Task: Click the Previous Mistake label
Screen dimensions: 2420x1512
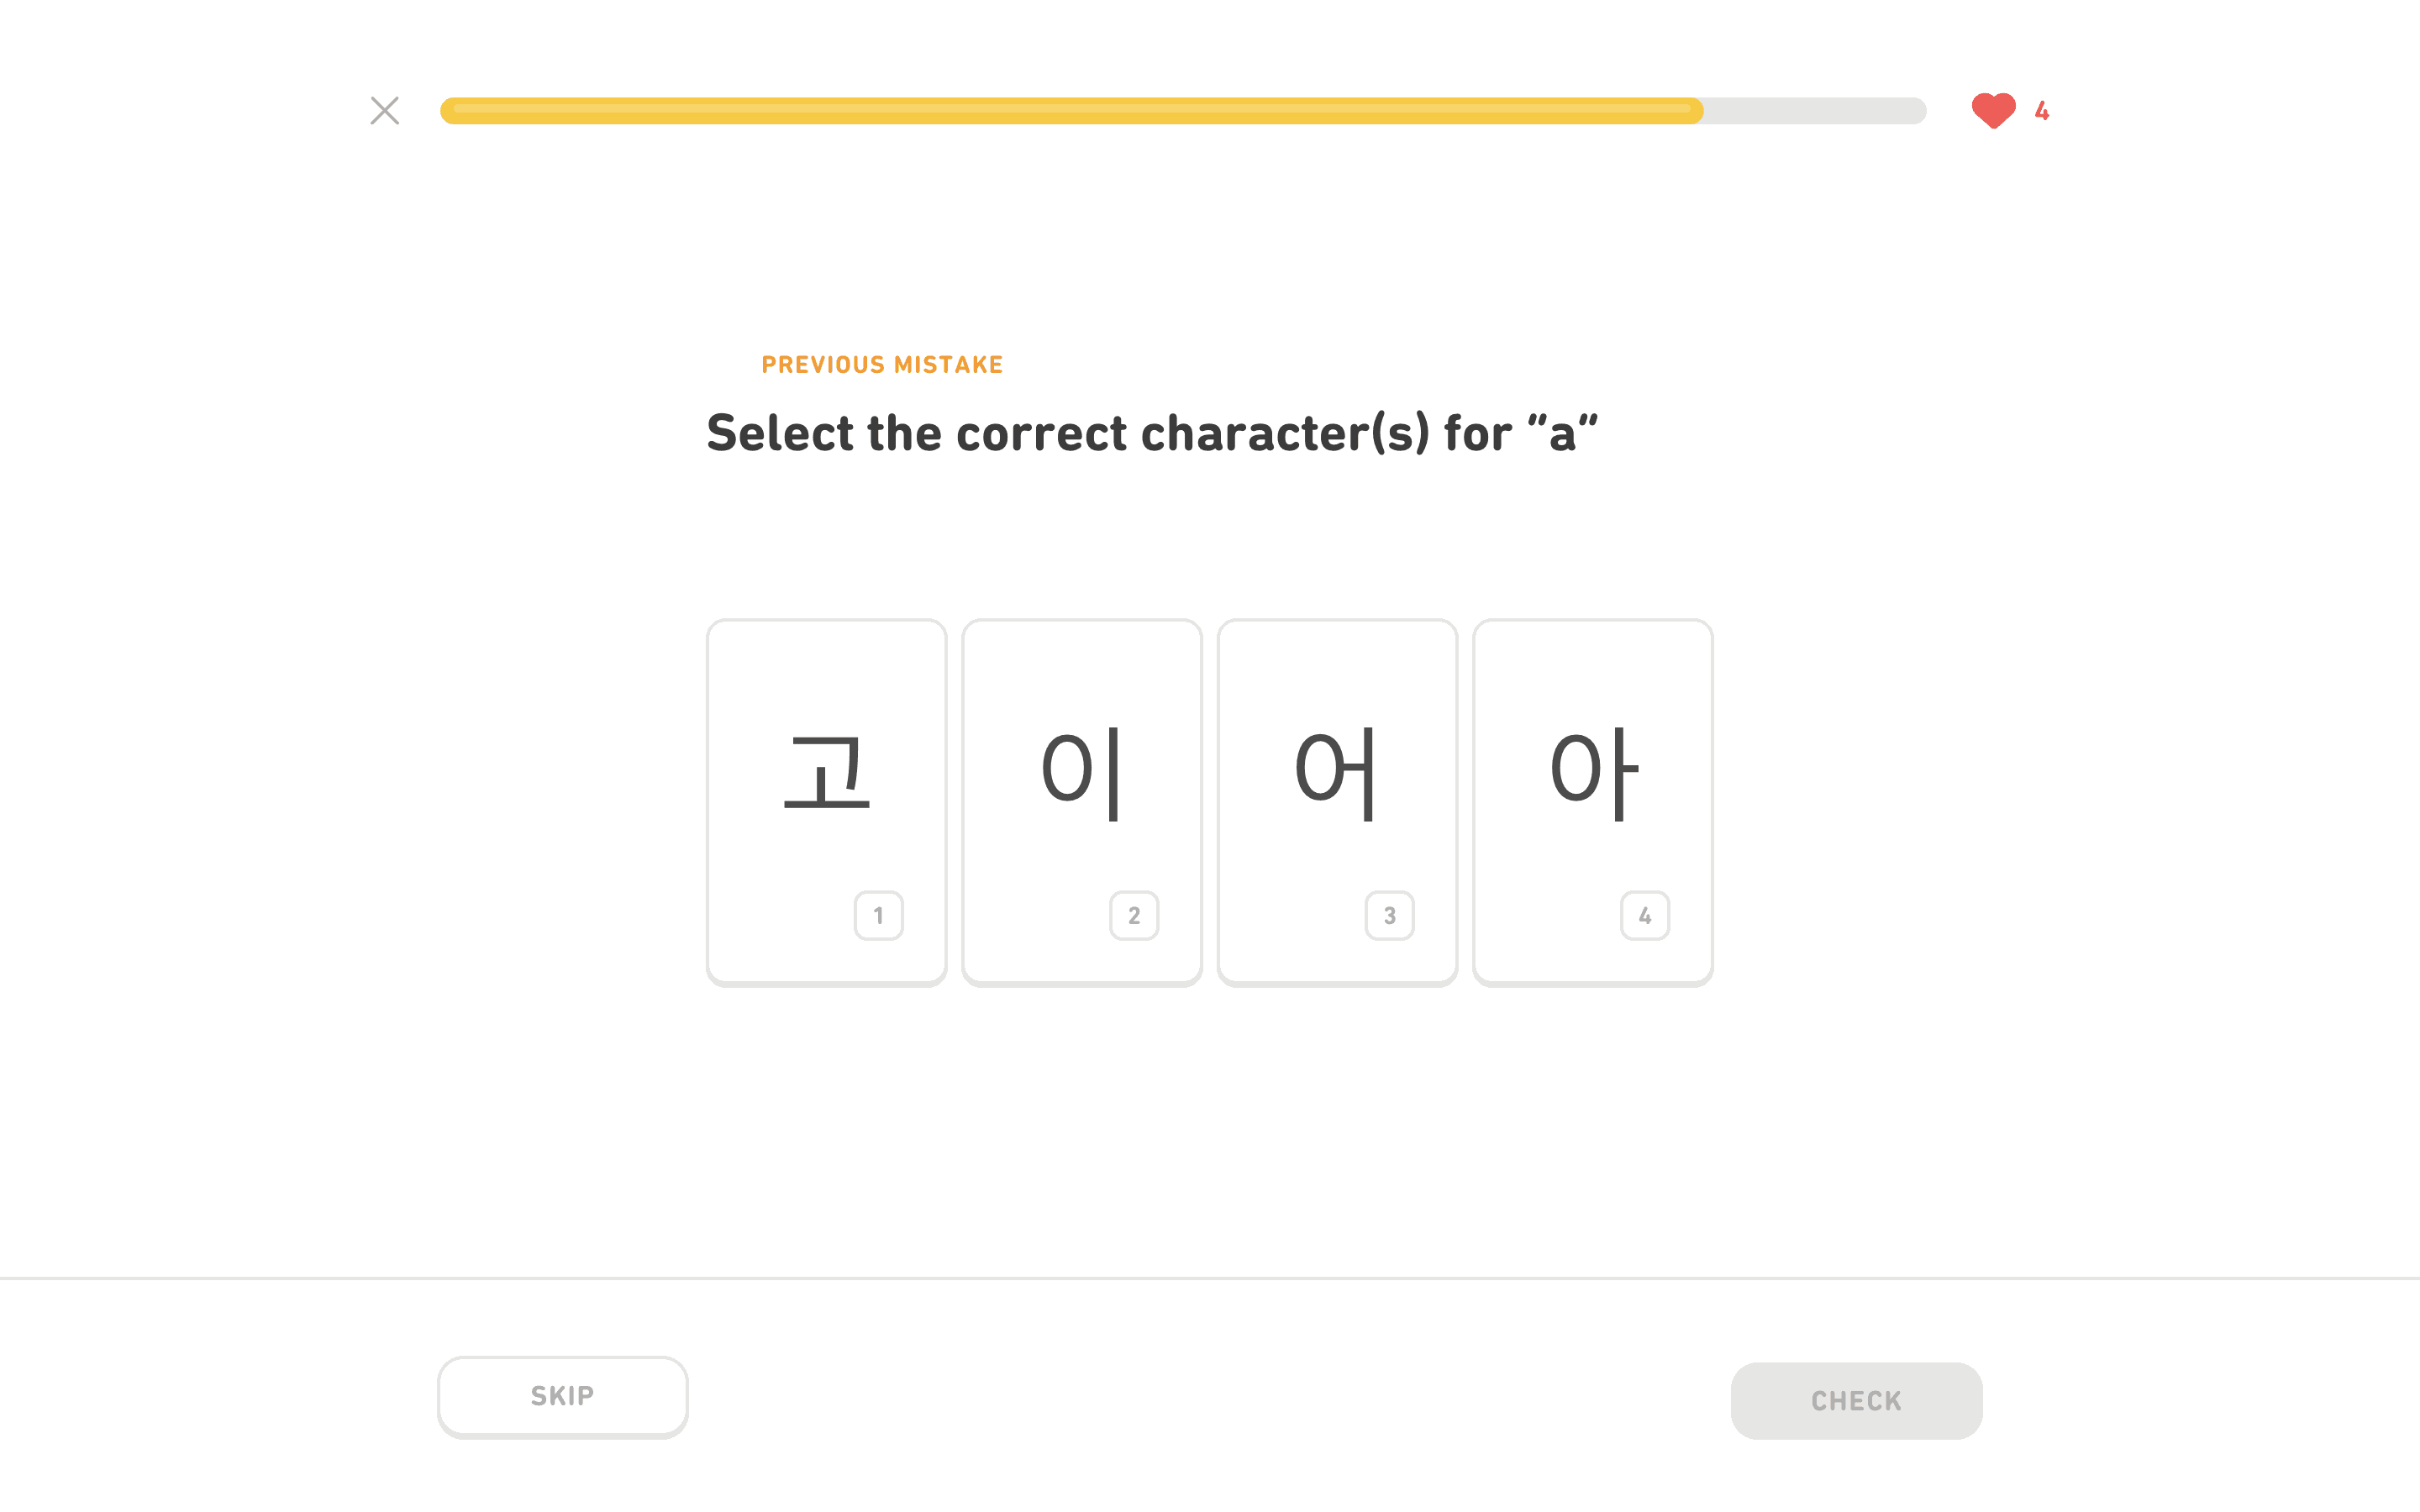Action: pyautogui.click(x=881, y=365)
